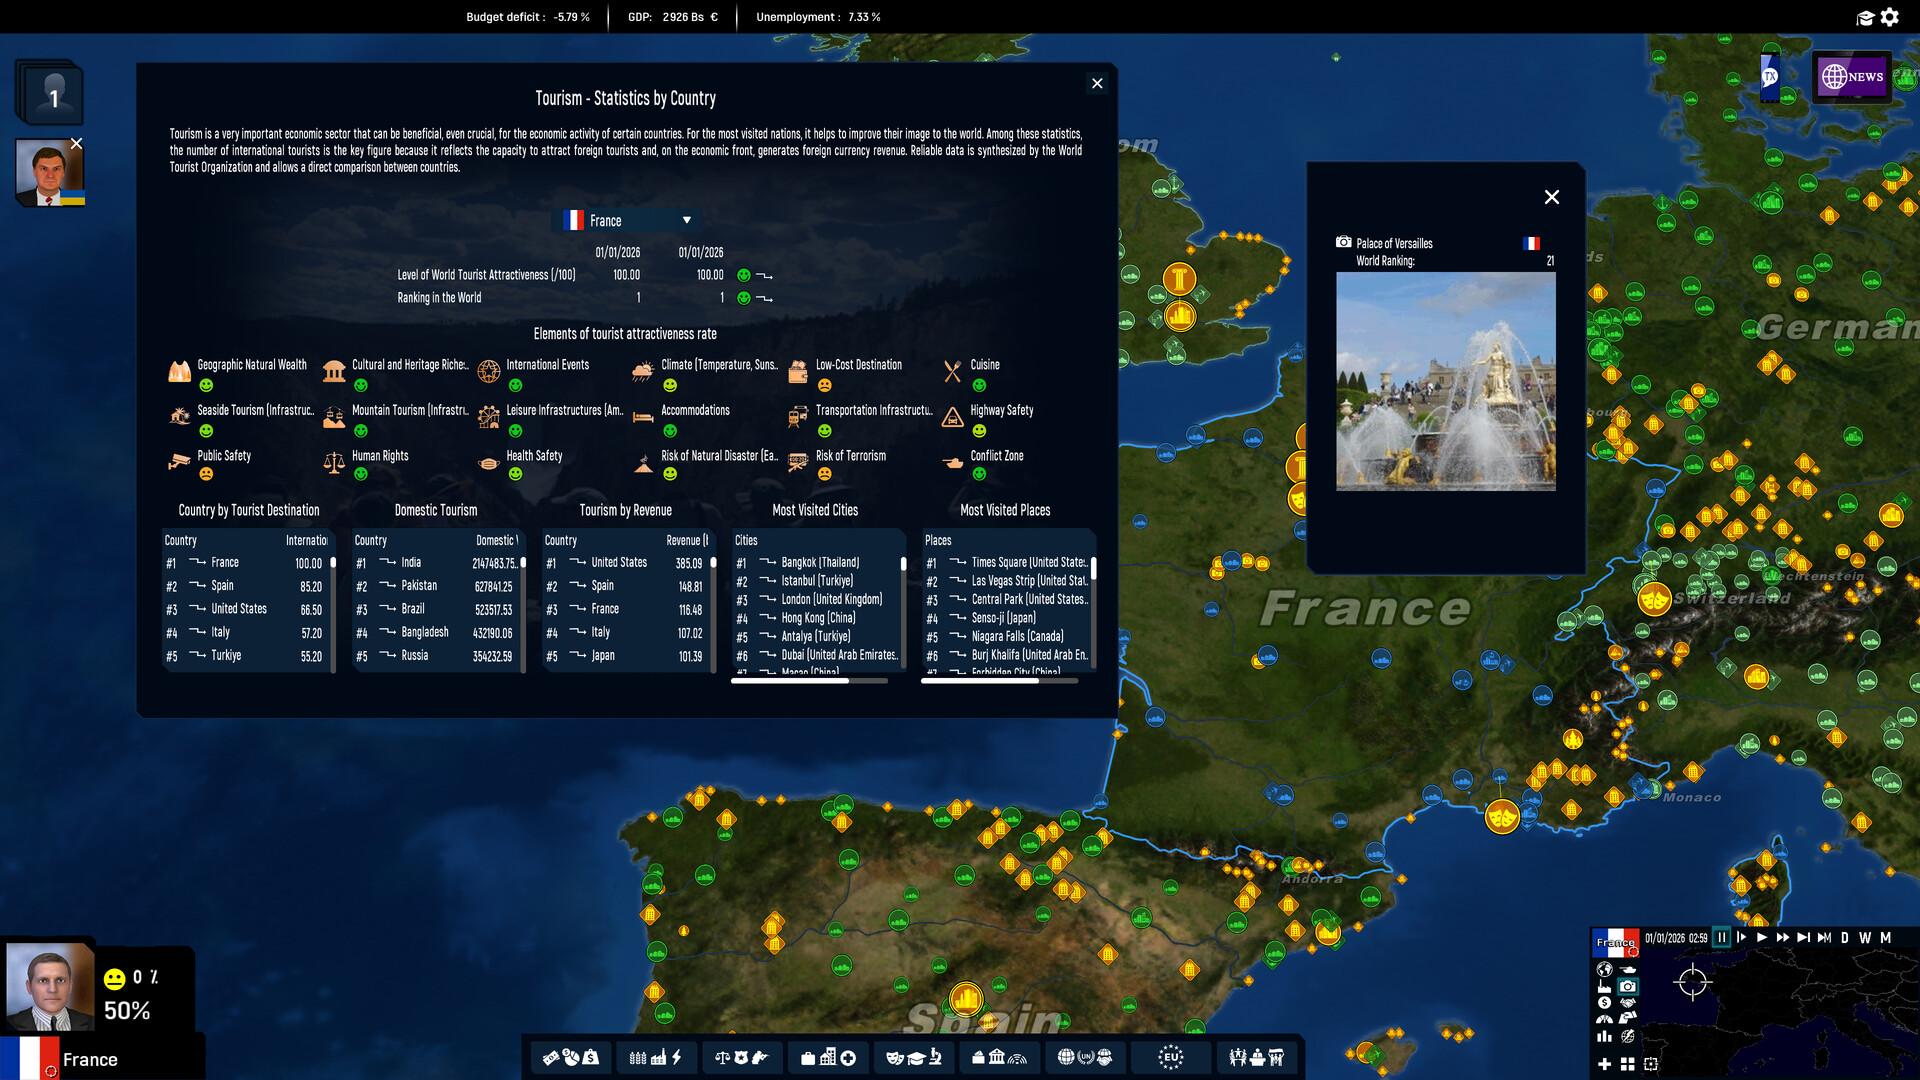Click the United Nations icon in toolbar
Viewport: 1920px width, 1080px height.
pos(1087,1057)
